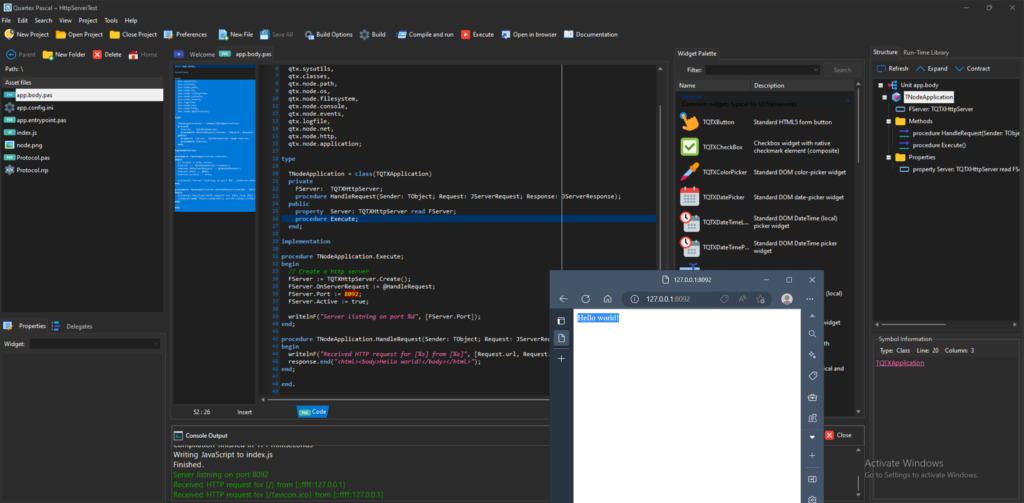Switch to the Welcome tab

coord(195,54)
